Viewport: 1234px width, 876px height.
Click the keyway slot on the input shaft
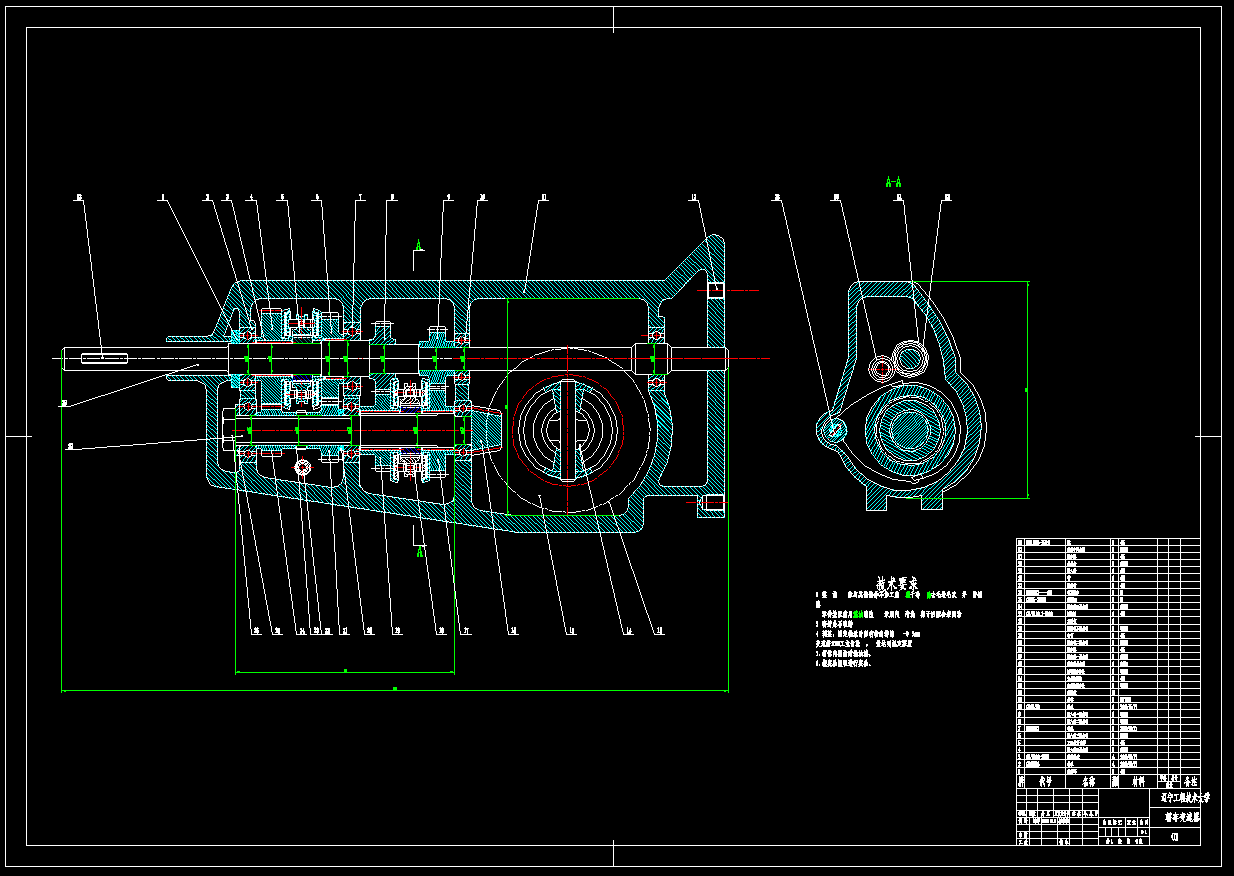point(104,358)
